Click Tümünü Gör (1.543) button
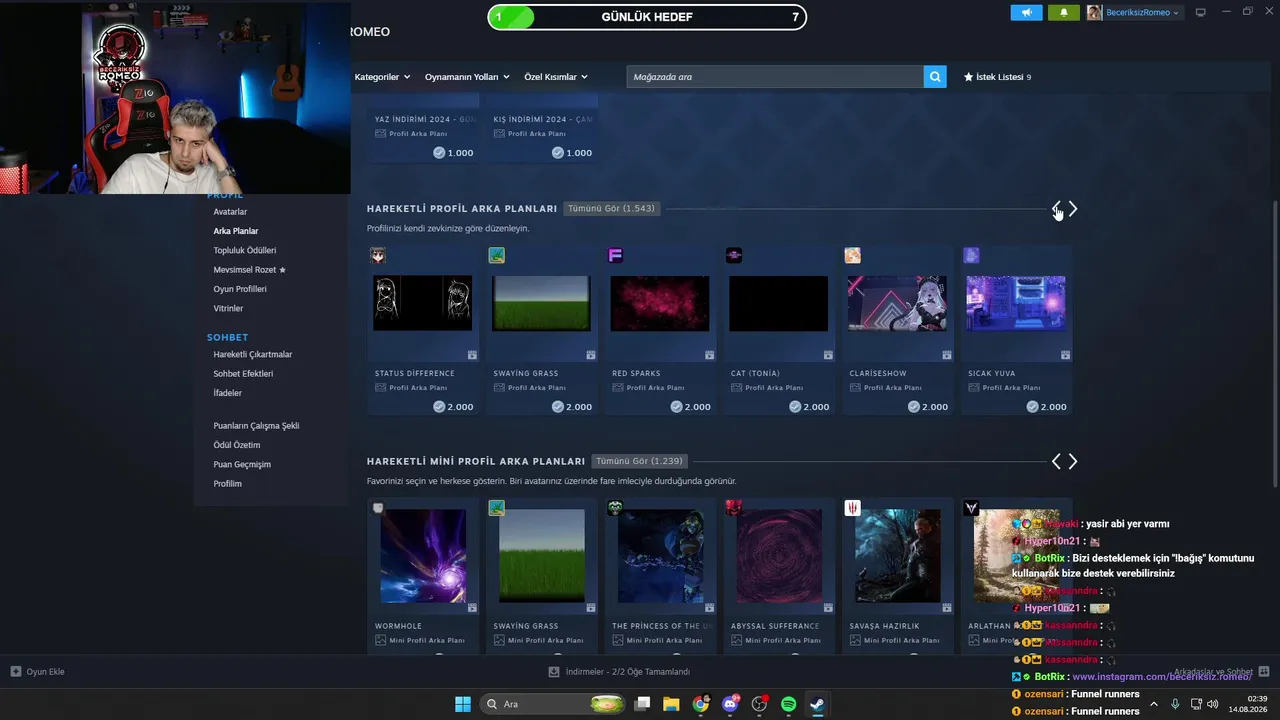The width and height of the screenshot is (1280, 720). [611, 209]
